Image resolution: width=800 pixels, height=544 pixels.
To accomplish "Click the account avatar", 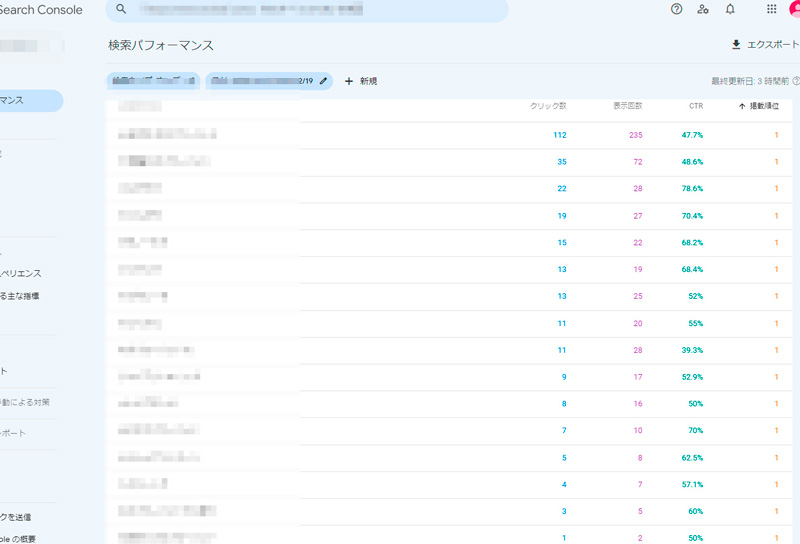I will pyautogui.click(x=794, y=9).
